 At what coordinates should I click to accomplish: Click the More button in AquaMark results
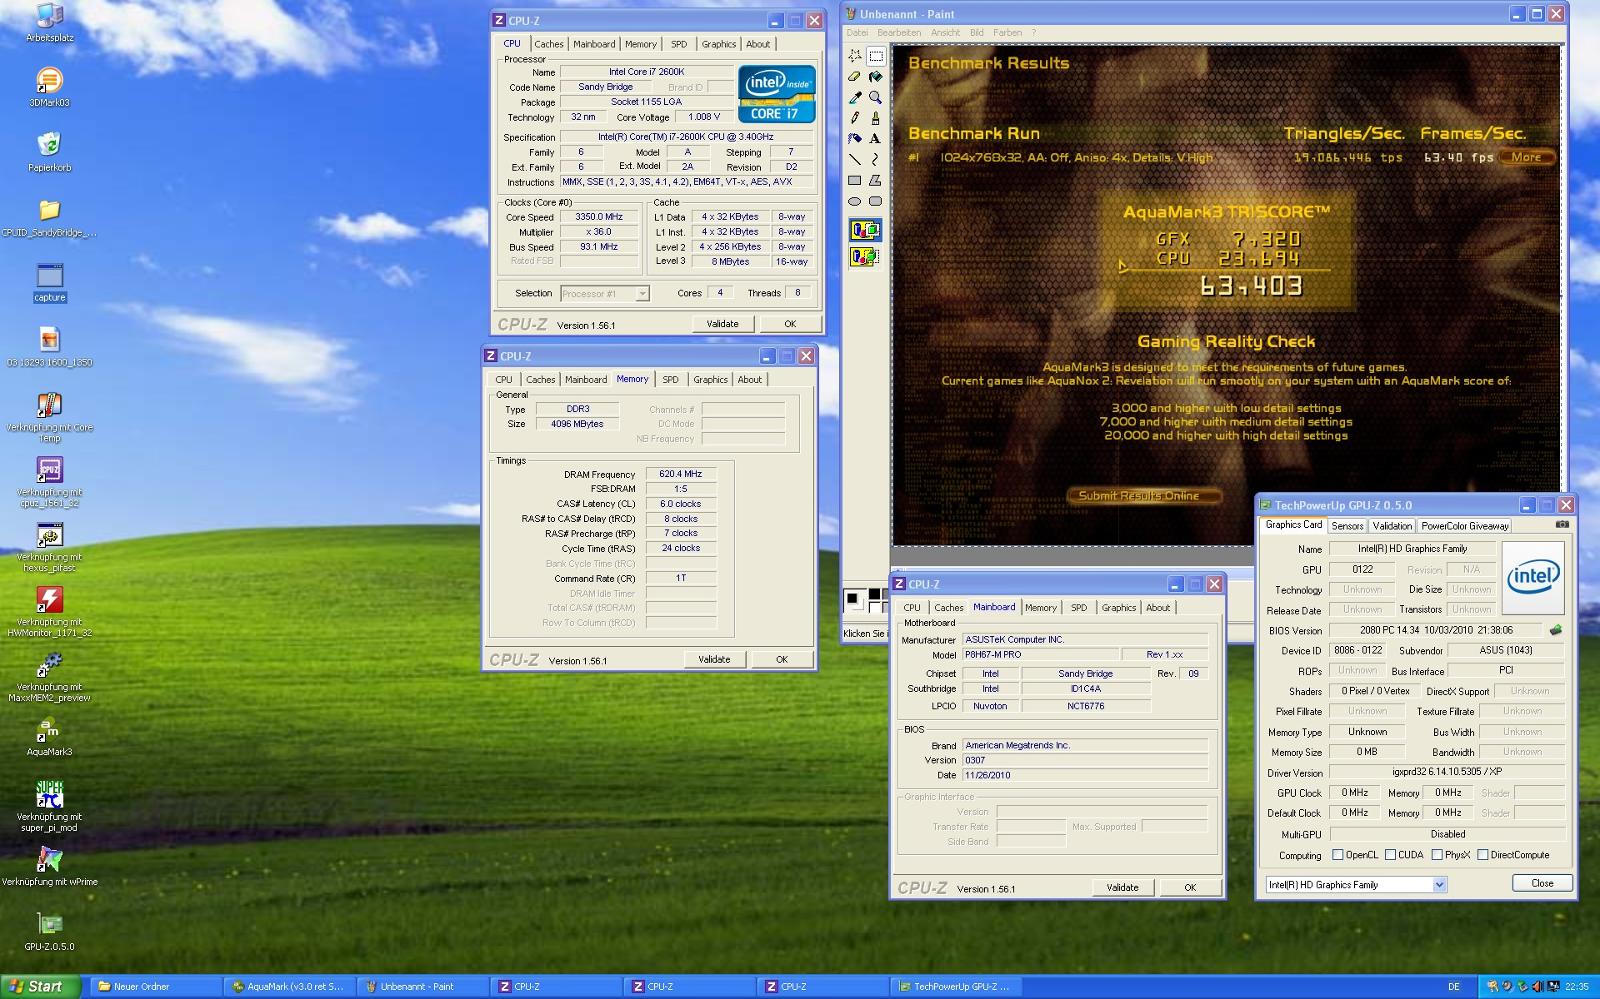point(1526,157)
